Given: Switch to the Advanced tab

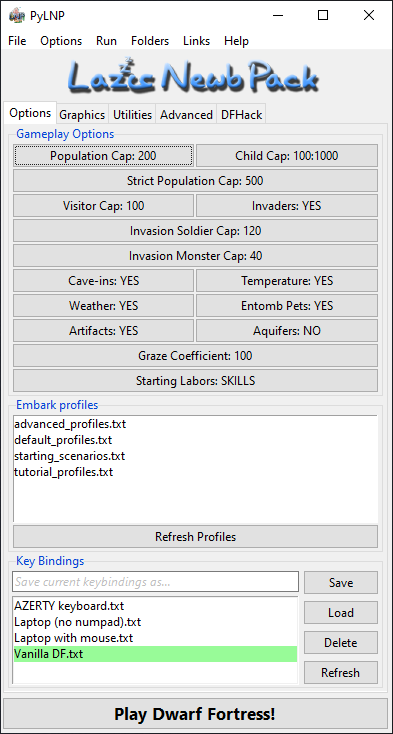Looking at the screenshot, I should pos(186,115).
